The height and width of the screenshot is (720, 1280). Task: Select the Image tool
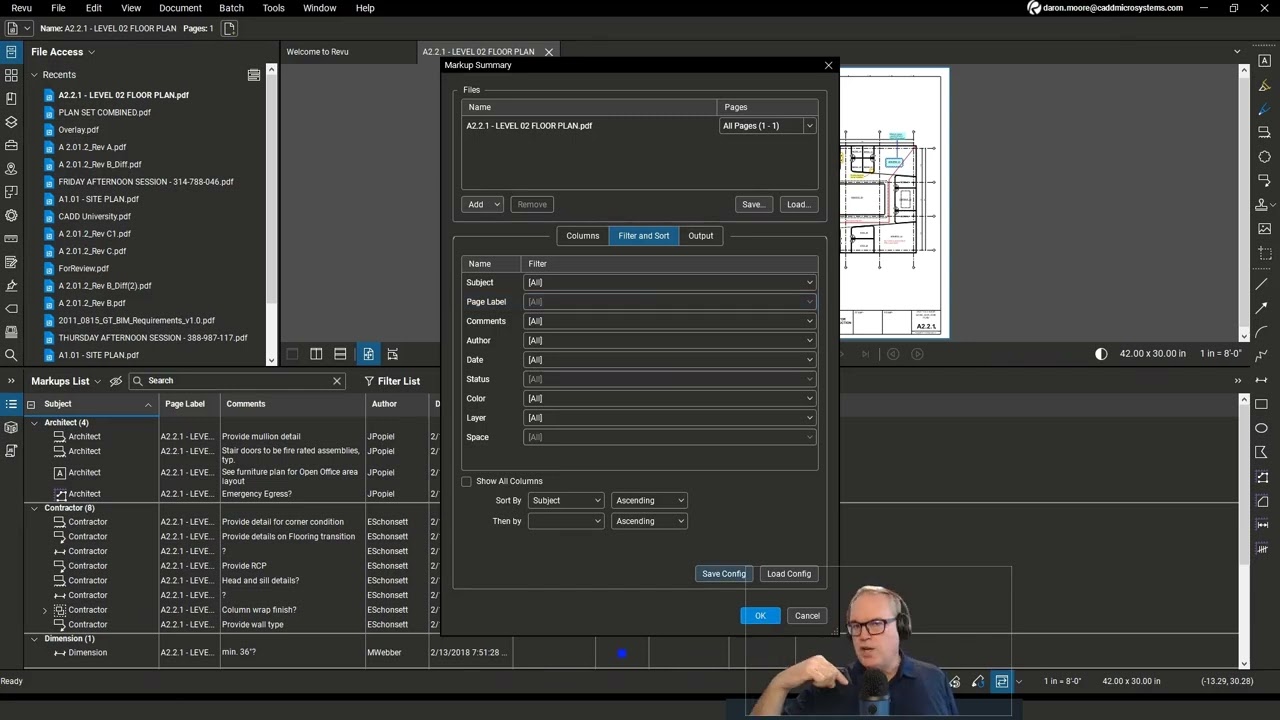[1265, 229]
